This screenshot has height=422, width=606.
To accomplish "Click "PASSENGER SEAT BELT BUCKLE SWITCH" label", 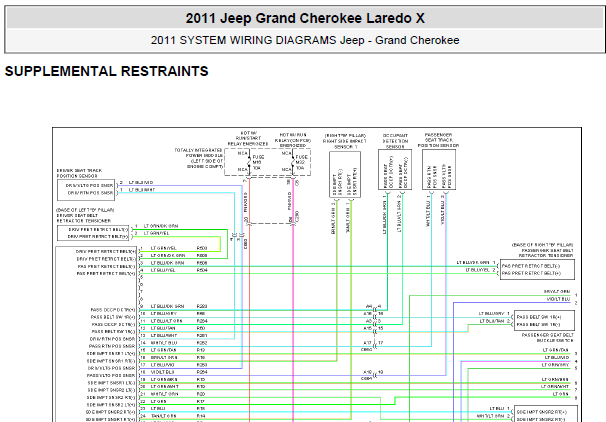I will coord(548,338).
